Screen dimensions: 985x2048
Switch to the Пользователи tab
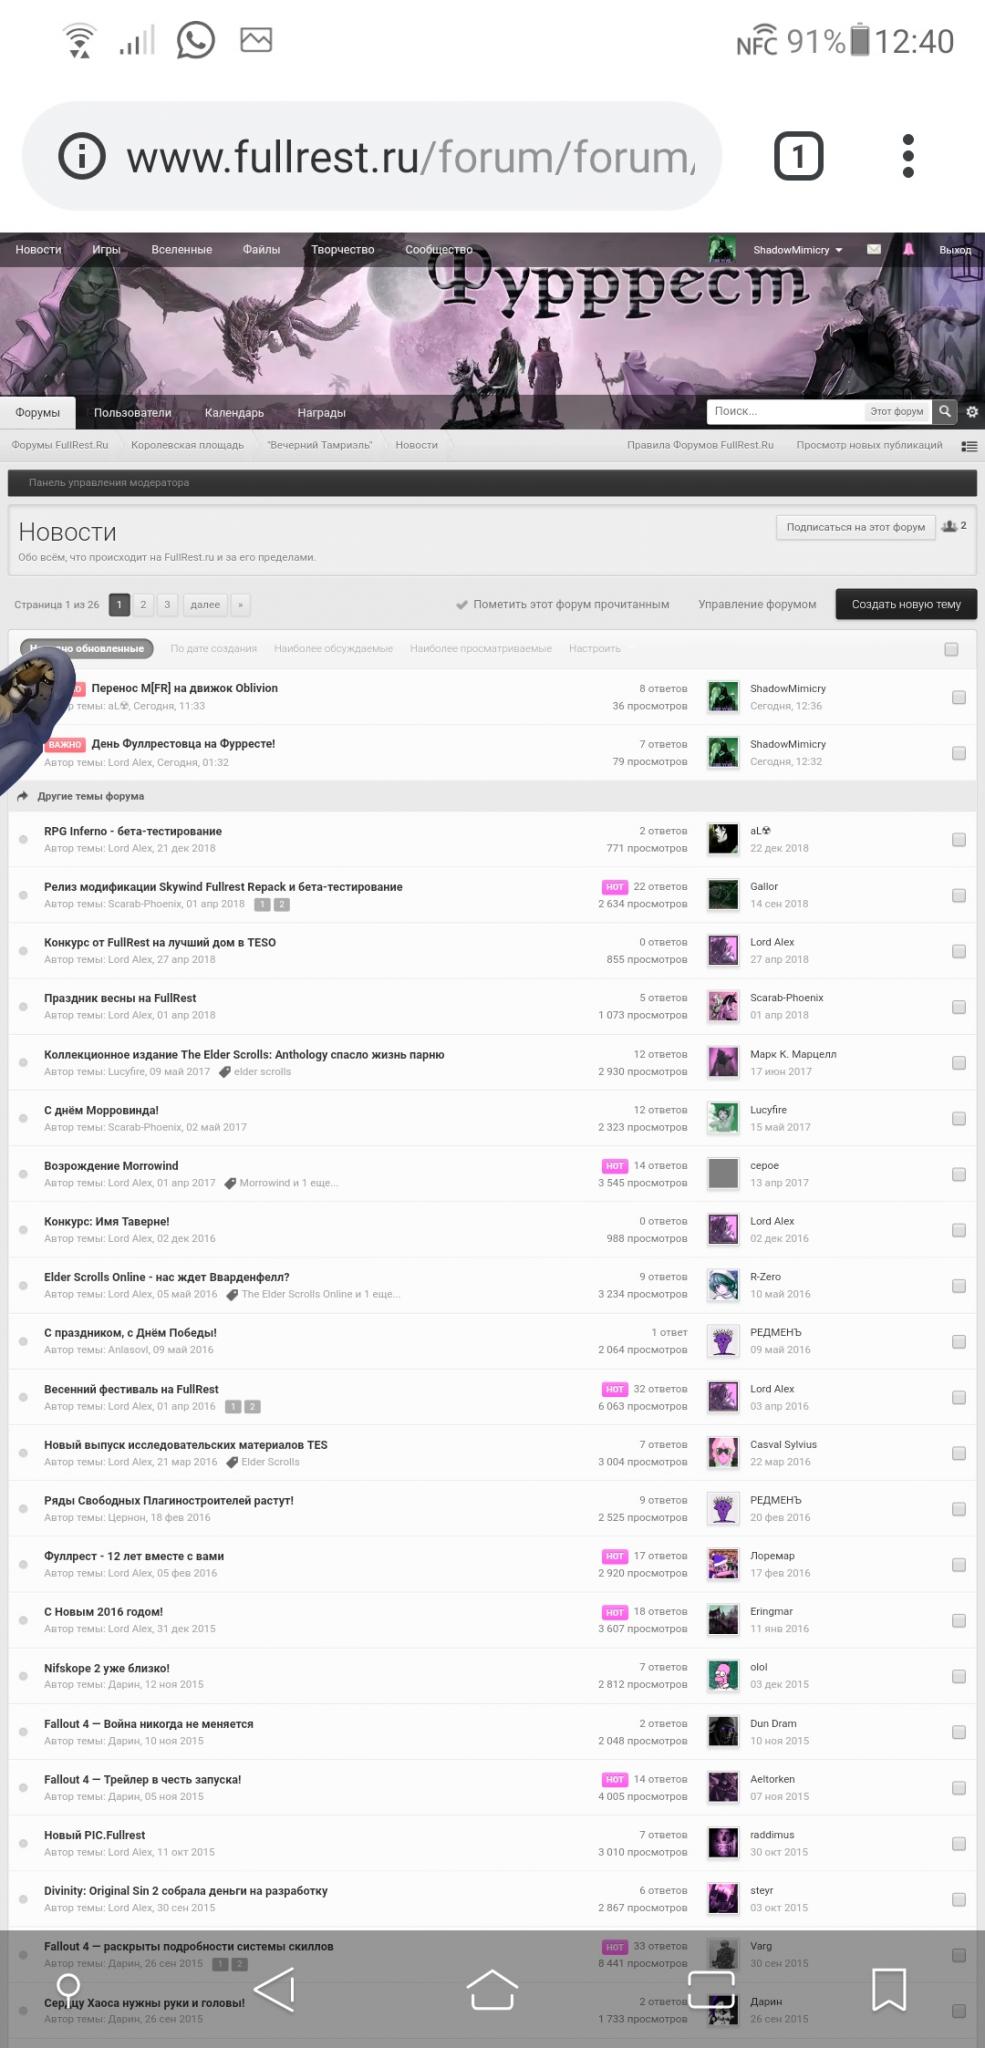(132, 412)
